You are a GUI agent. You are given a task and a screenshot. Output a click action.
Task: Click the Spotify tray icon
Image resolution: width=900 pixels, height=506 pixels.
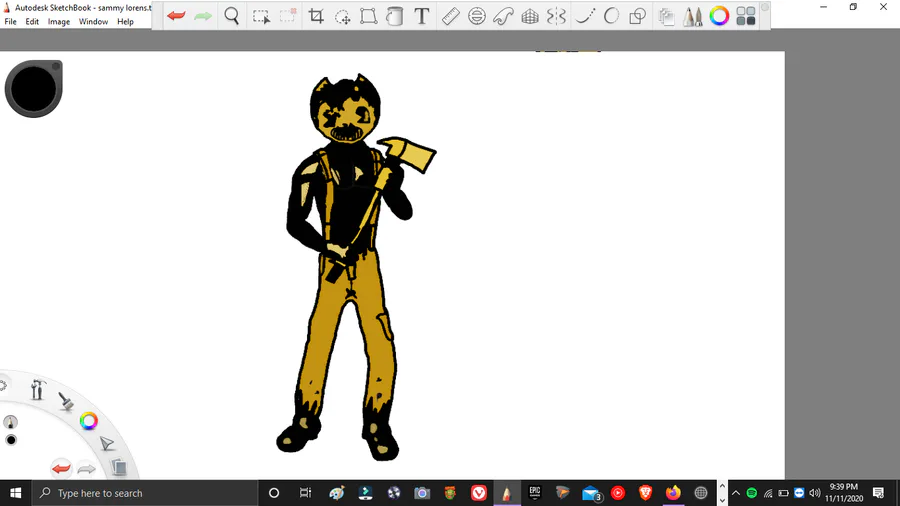click(751, 493)
